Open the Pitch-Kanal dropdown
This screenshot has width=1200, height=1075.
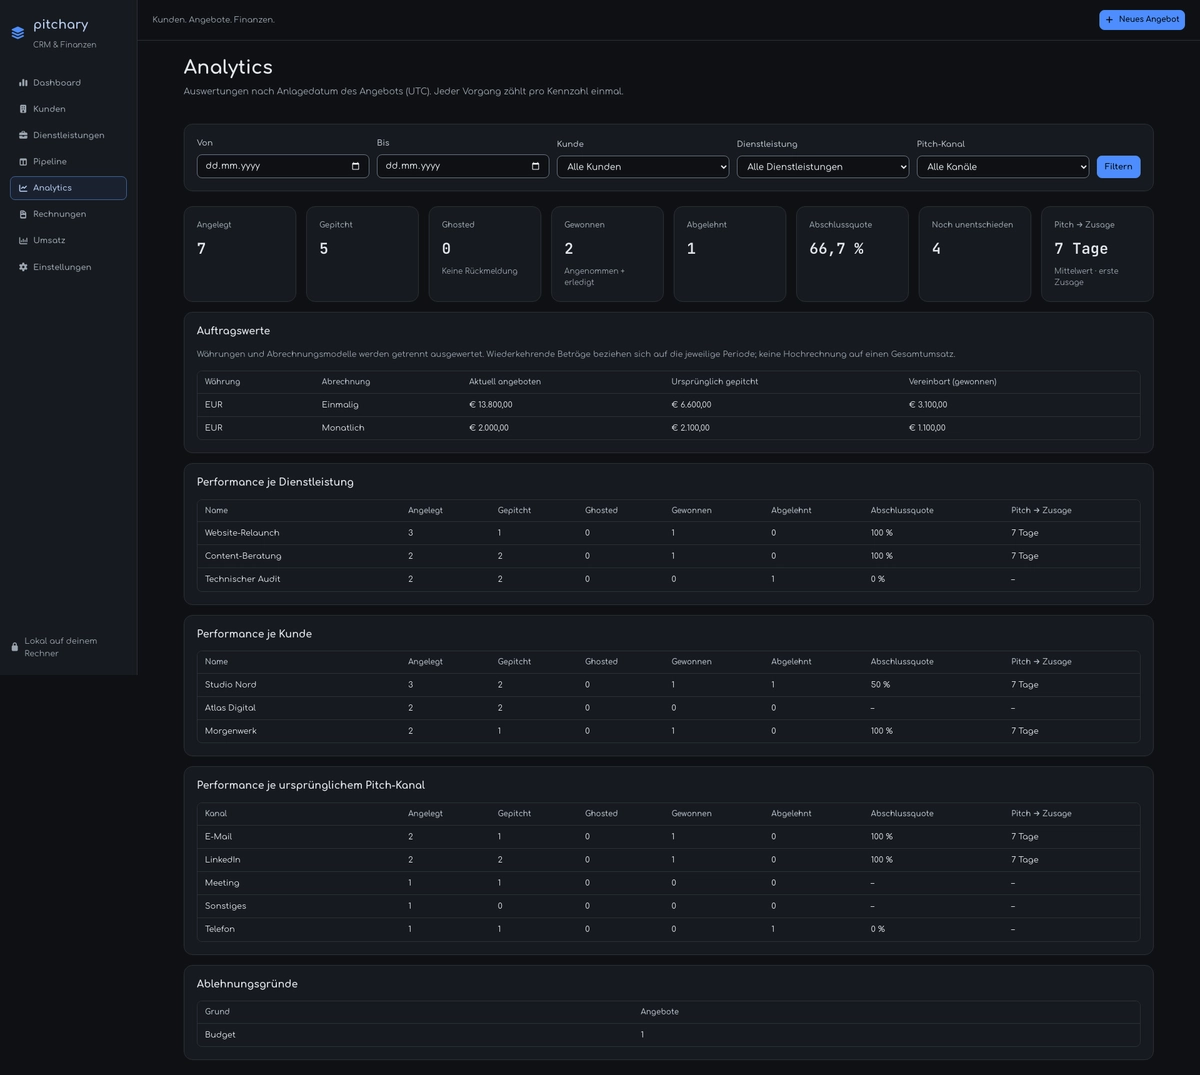(1003, 167)
